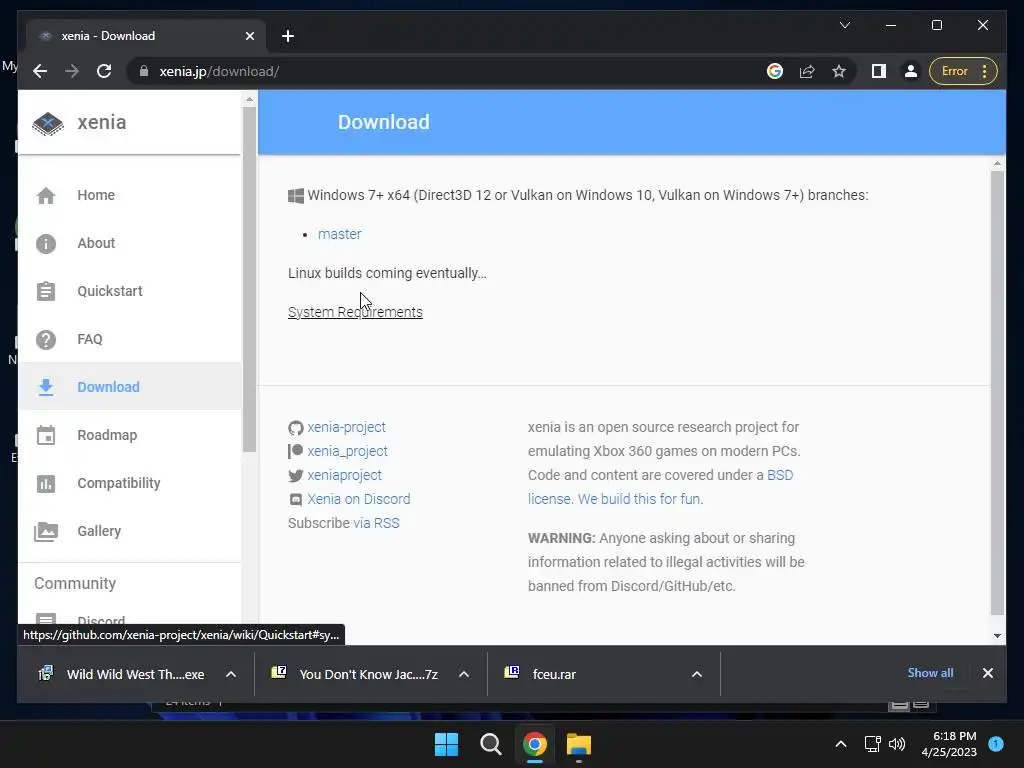Open the Home sidebar item
The height and width of the screenshot is (768, 1024).
click(129, 195)
